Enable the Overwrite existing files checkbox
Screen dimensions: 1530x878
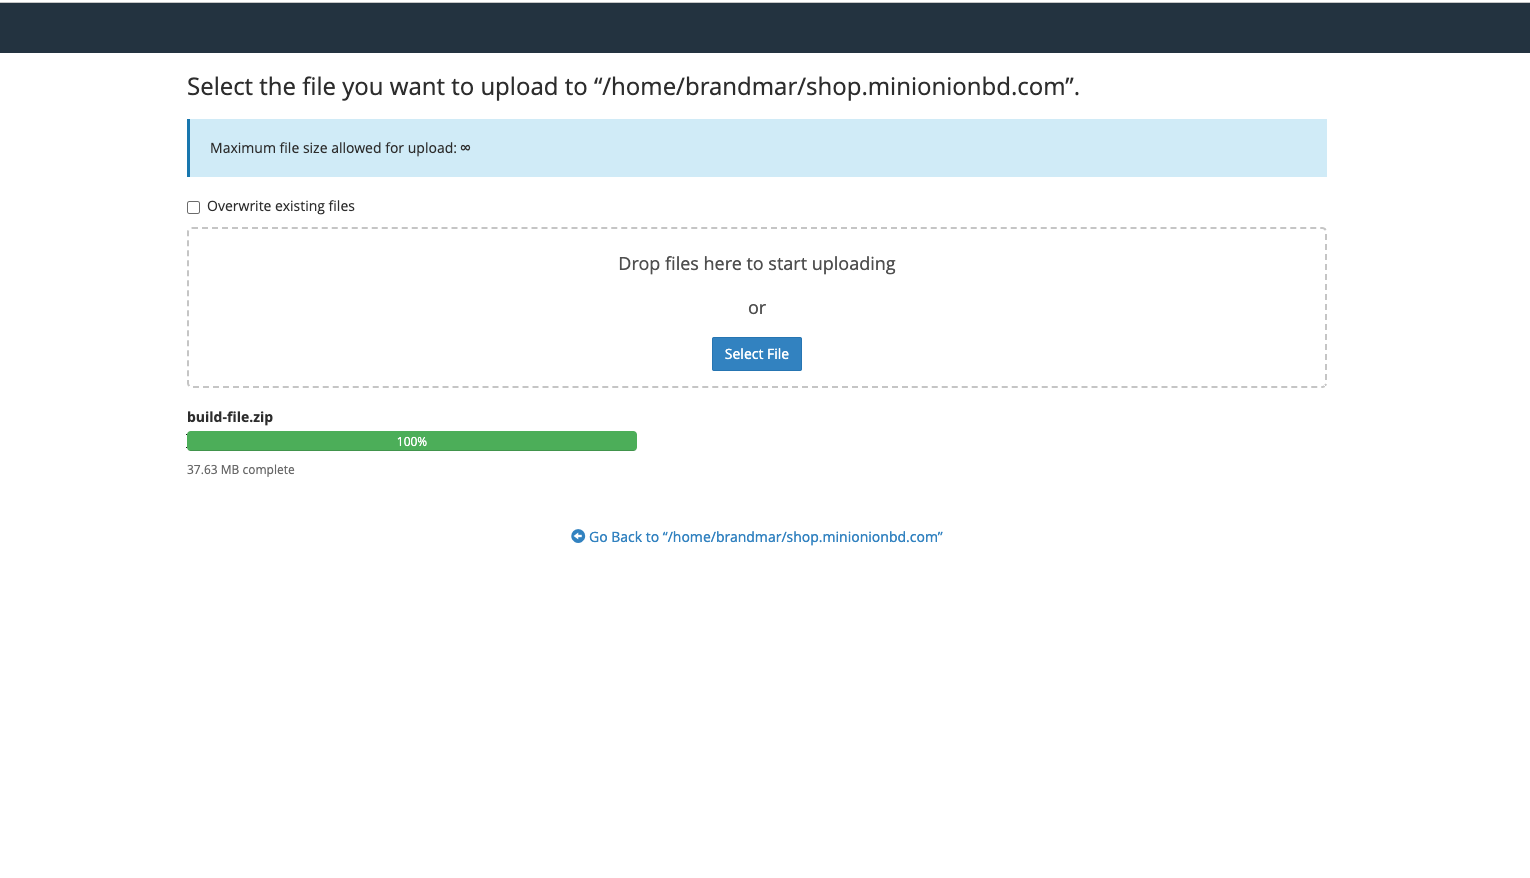coord(194,207)
